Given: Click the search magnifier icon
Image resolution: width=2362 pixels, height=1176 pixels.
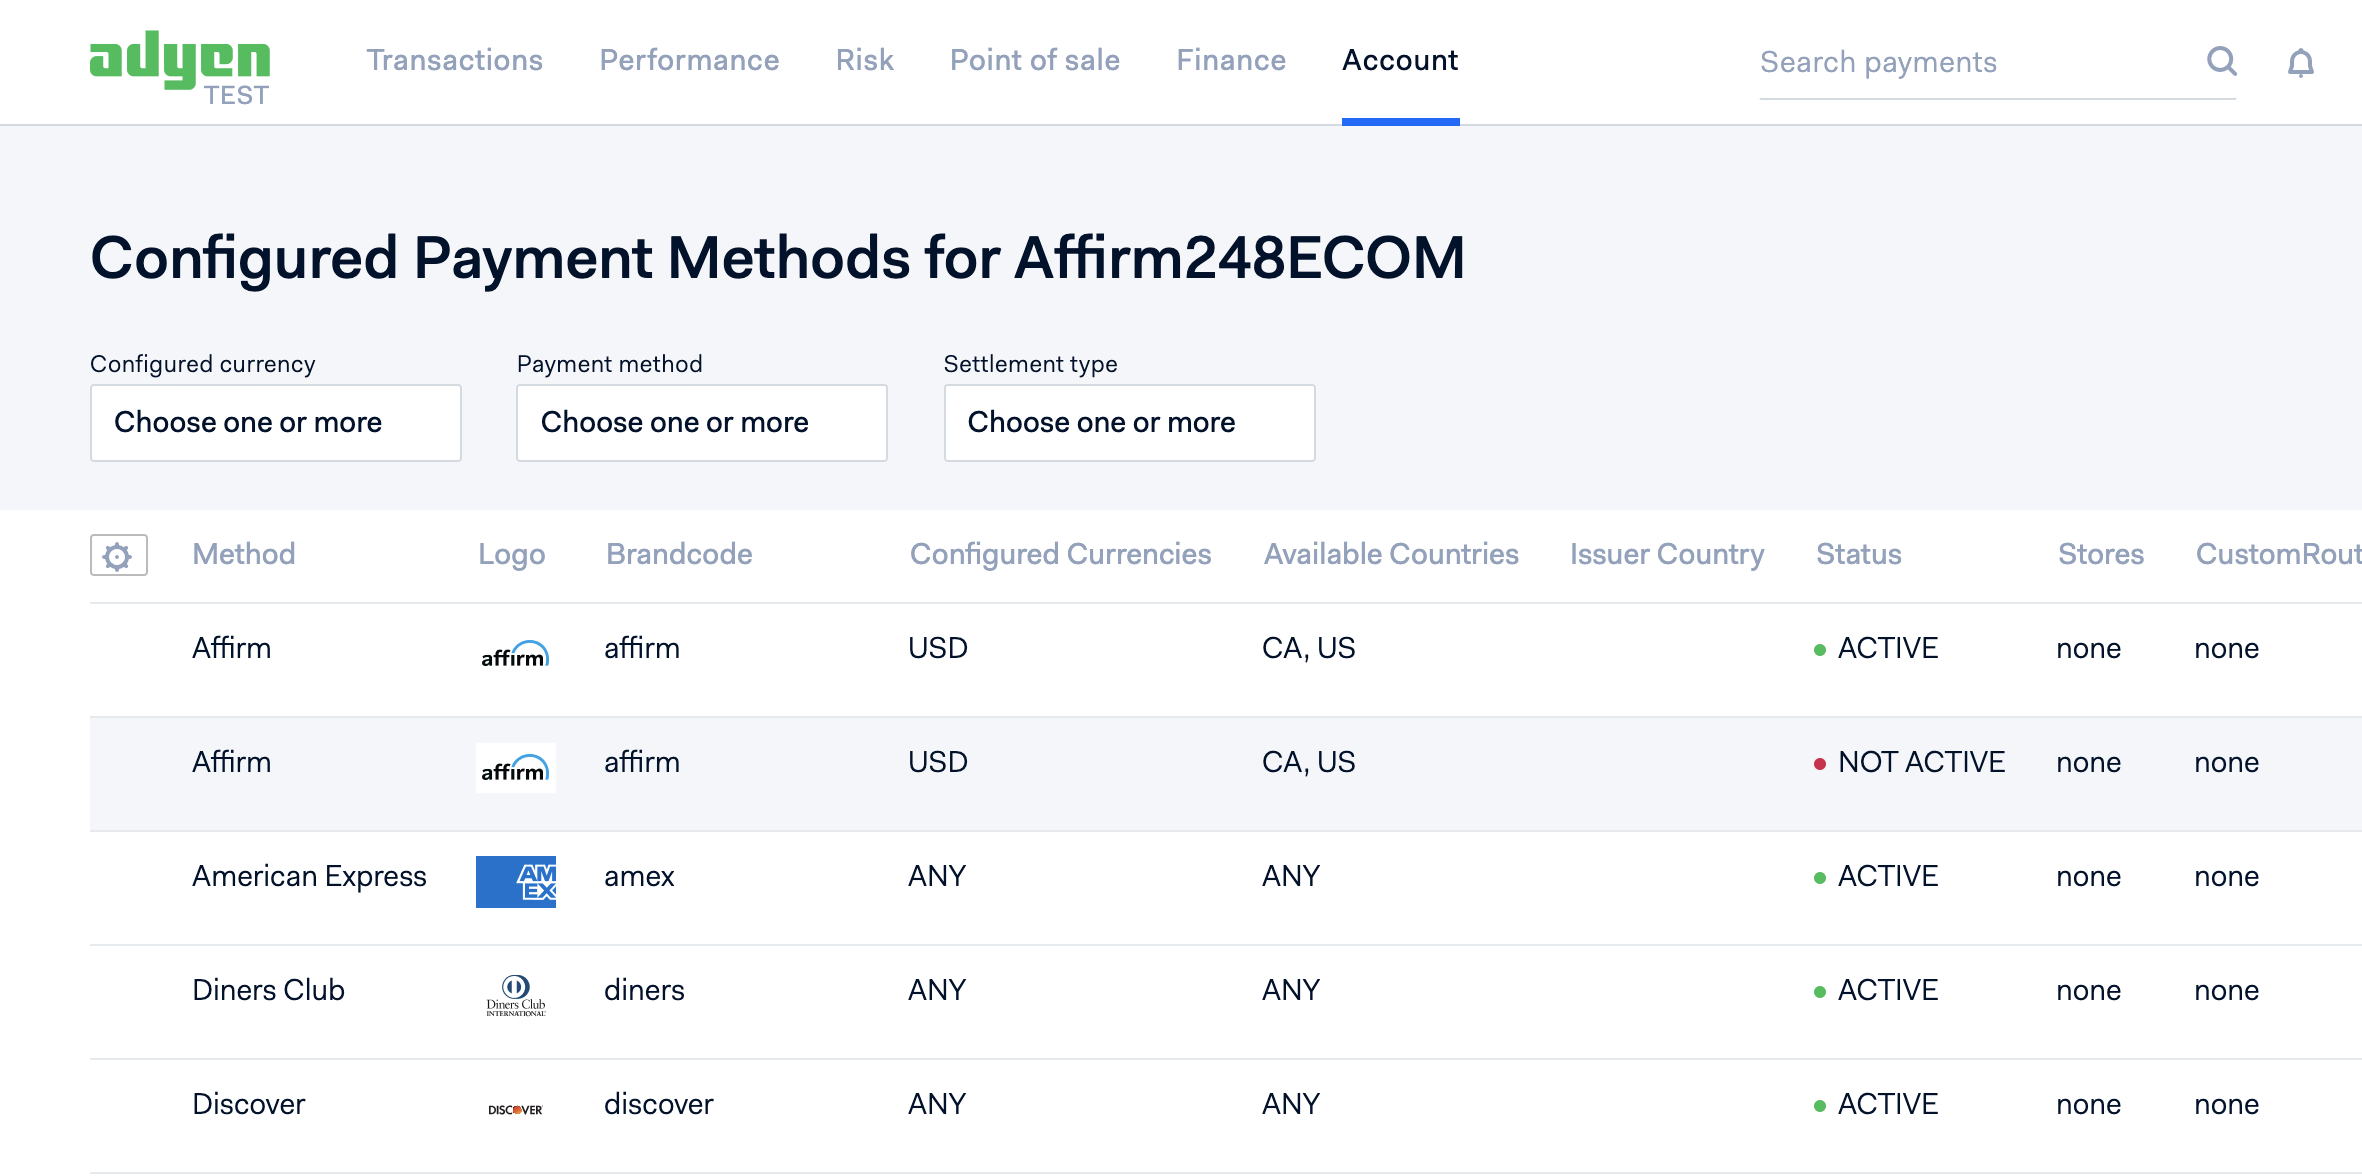Looking at the screenshot, I should tap(2221, 62).
